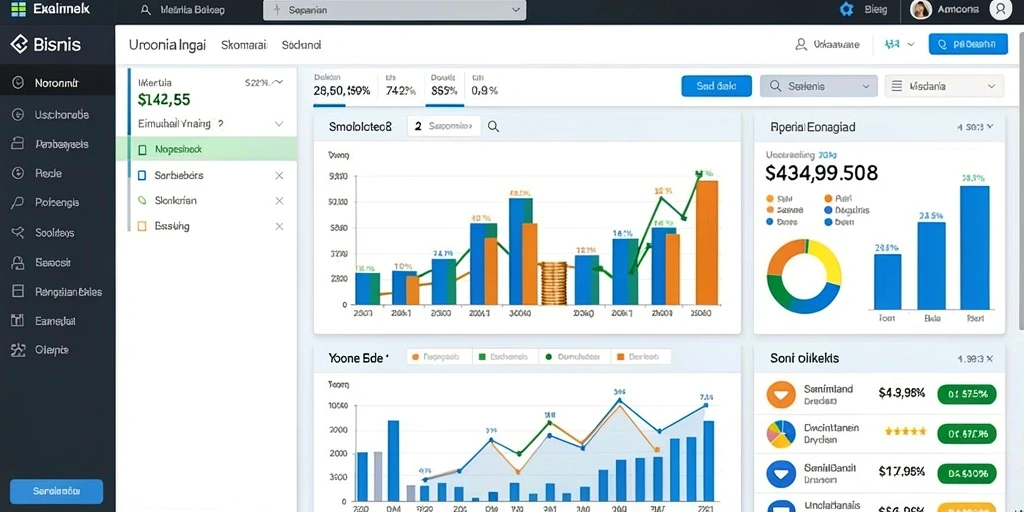The width and height of the screenshot is (1024, 512).
Task: Click the Polcengis search icon in sidebar
Action: [18, 202]
